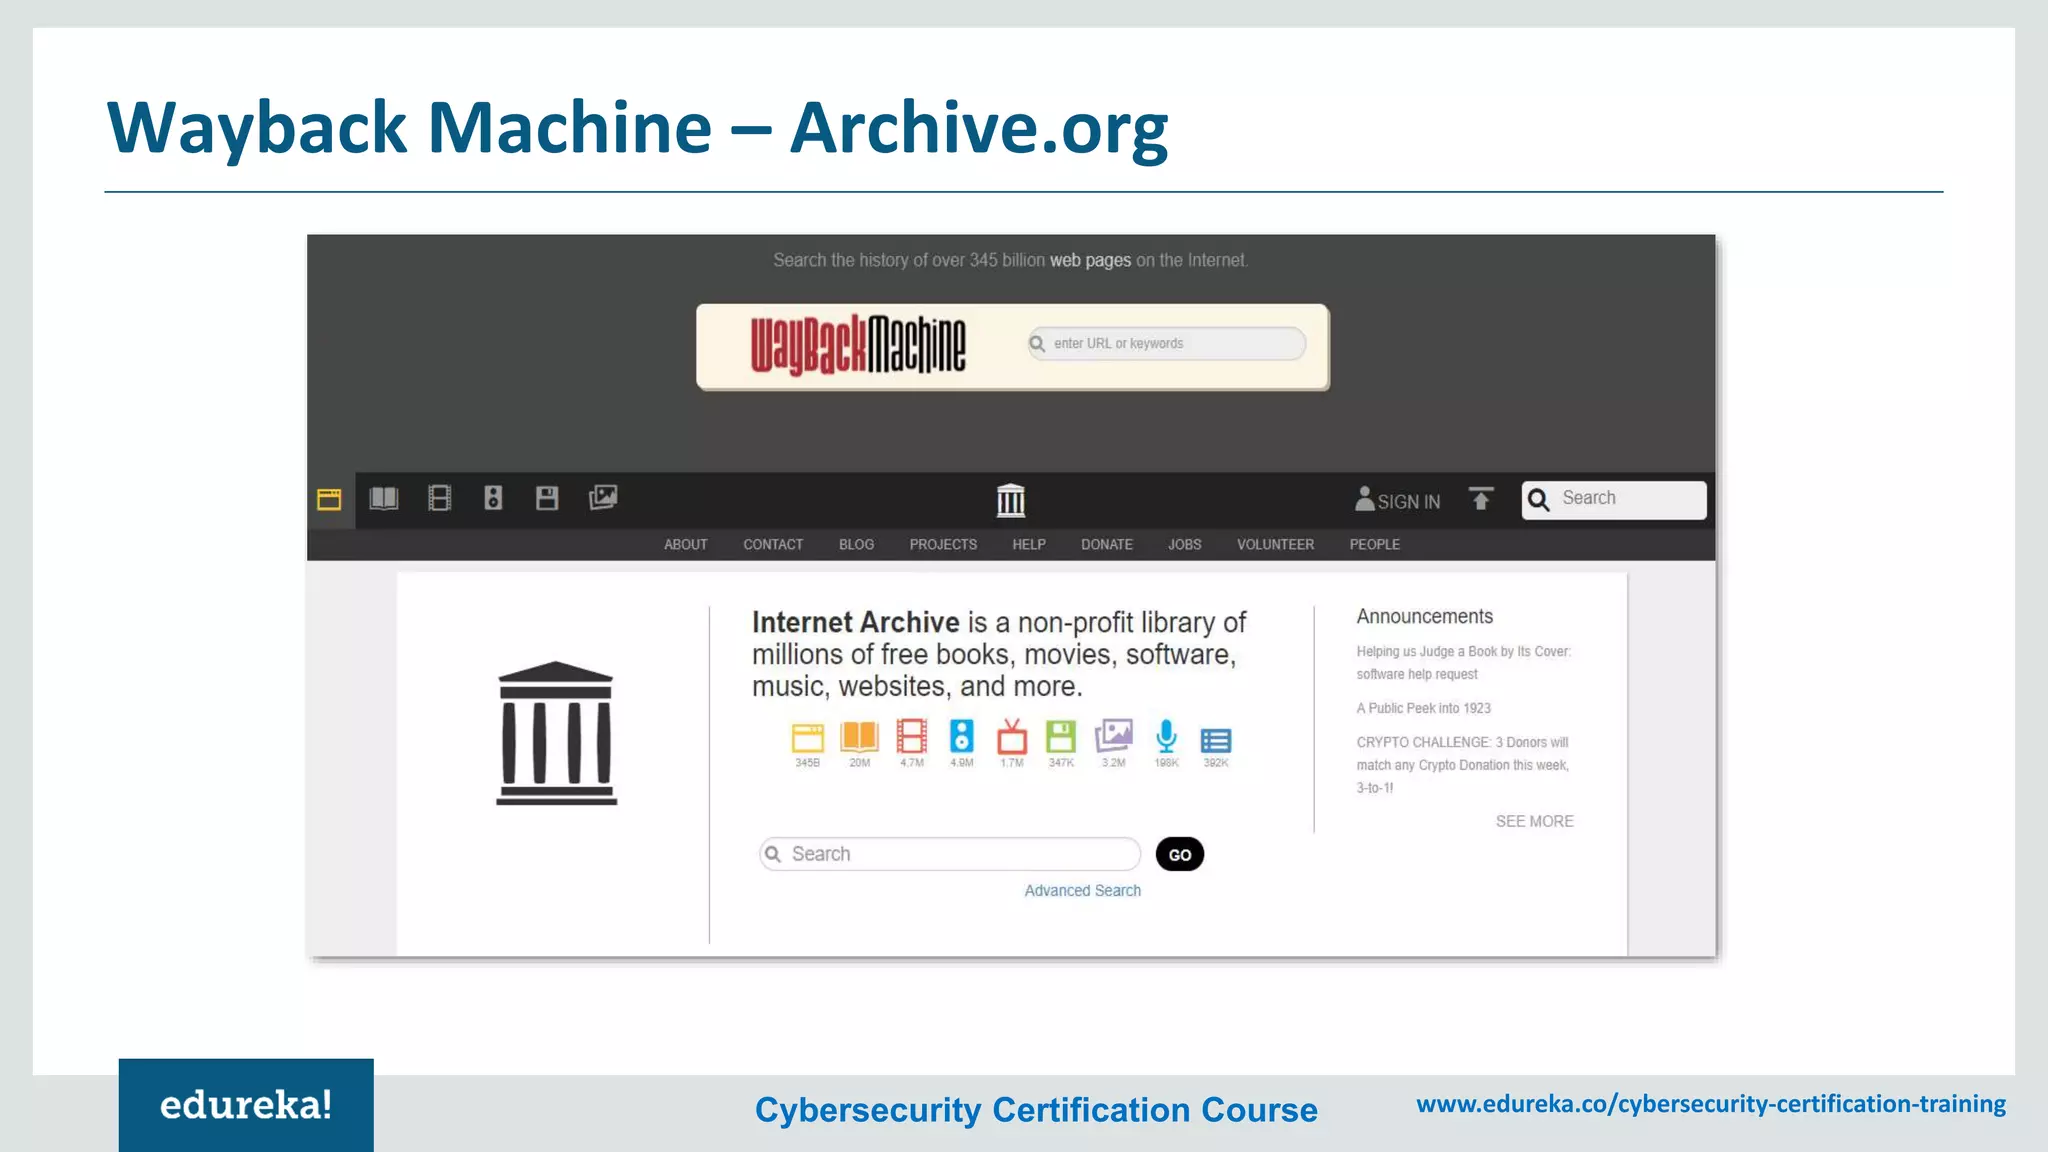Click the user icon beside SIGN IN
The width and height of the screenshot is (2048, 1152).
click(x=1365, y=499)
